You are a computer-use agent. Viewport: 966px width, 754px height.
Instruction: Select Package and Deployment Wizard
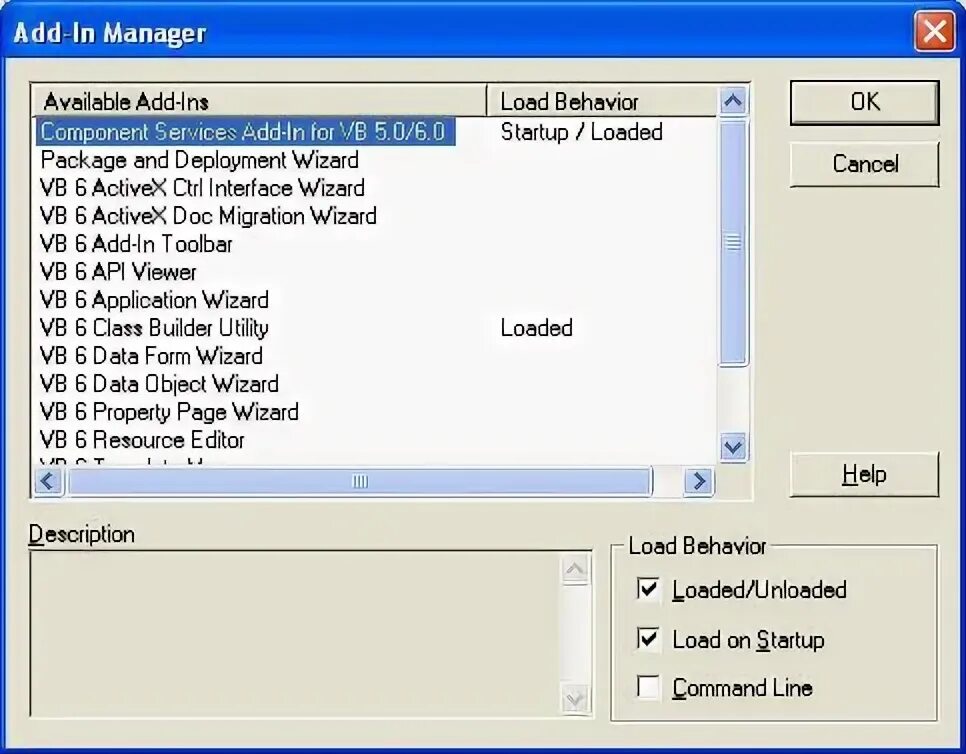[x=200, y=160]
